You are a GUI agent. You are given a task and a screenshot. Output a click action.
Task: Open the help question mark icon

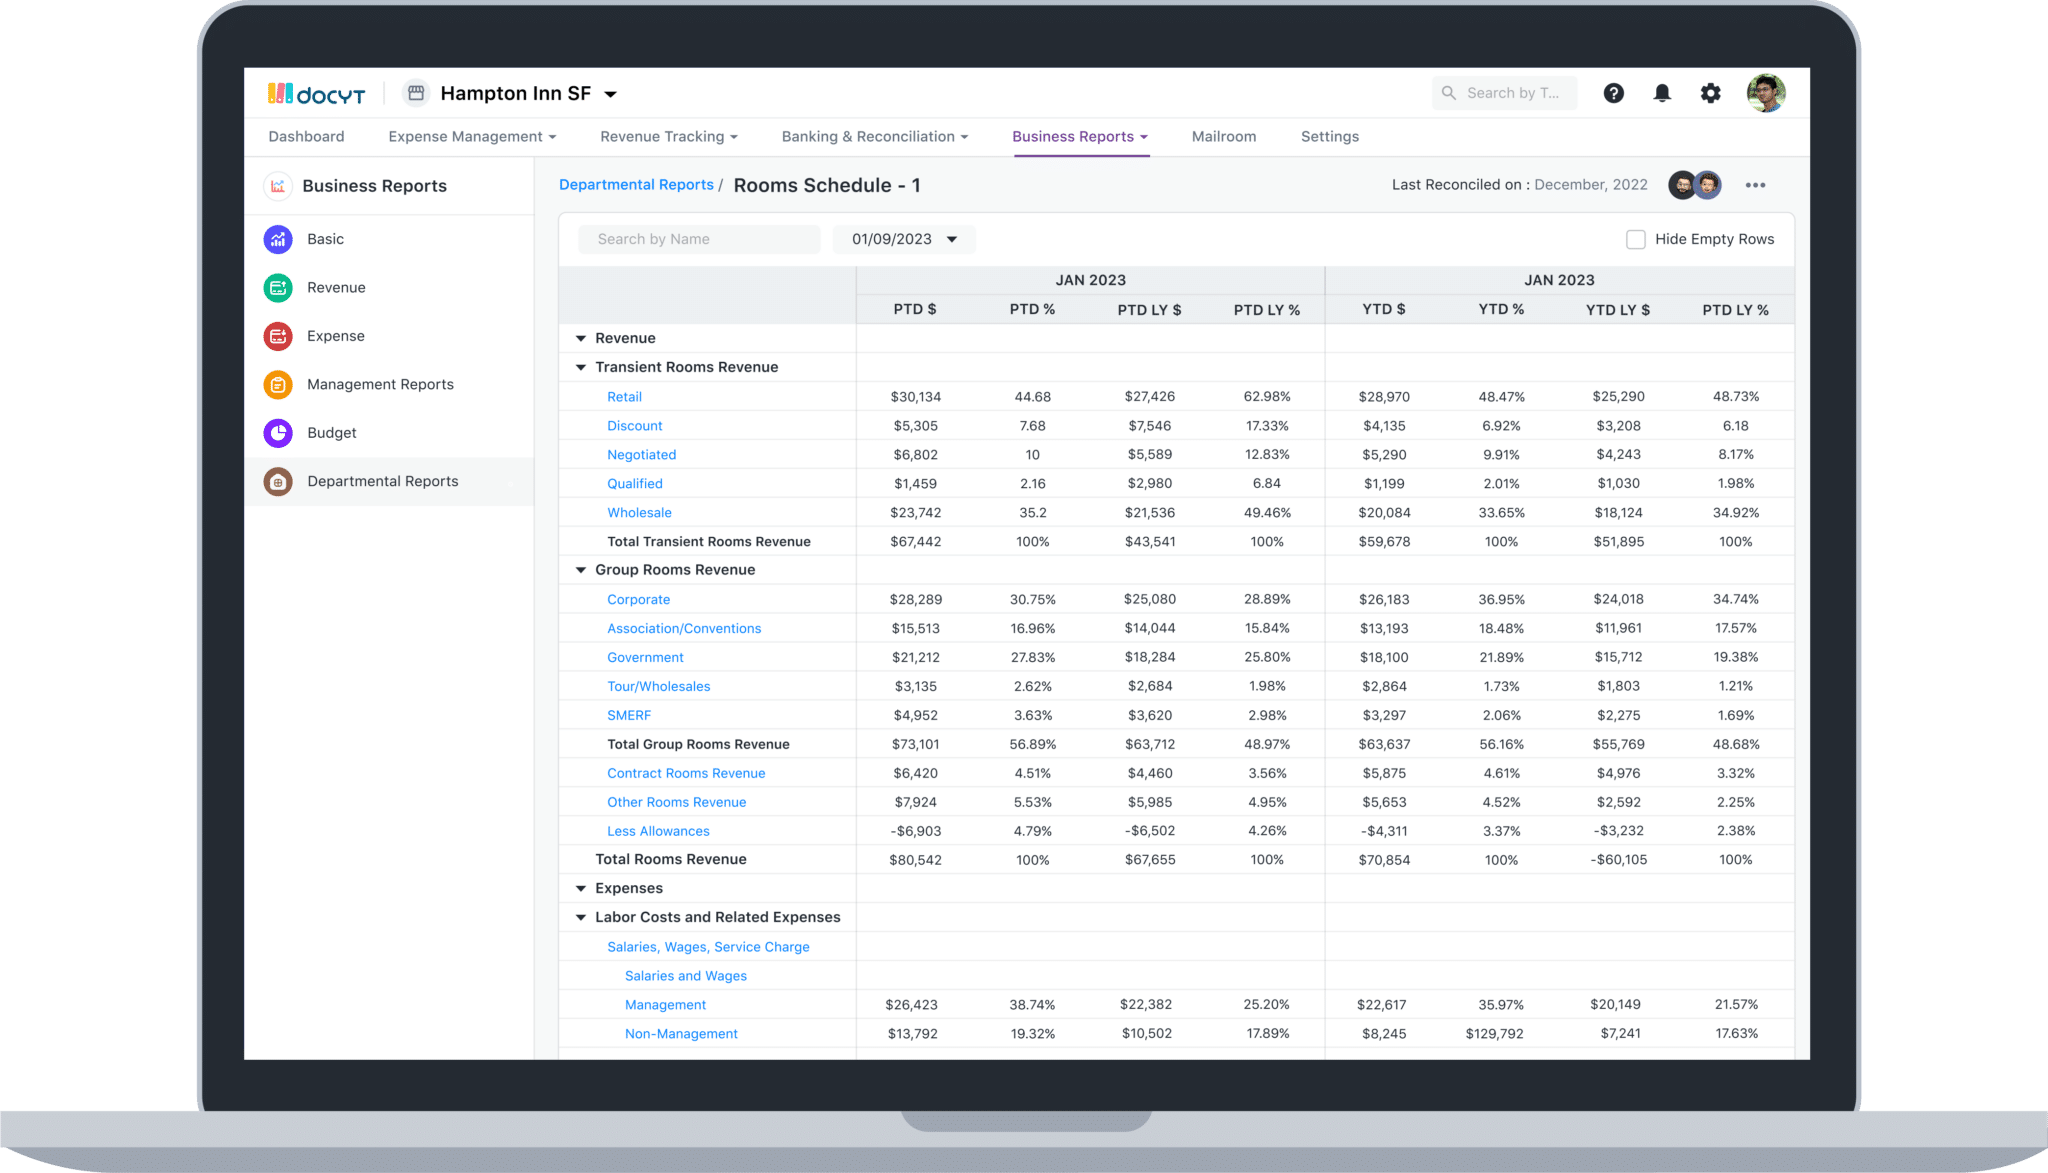click(x=1613, y=93)
